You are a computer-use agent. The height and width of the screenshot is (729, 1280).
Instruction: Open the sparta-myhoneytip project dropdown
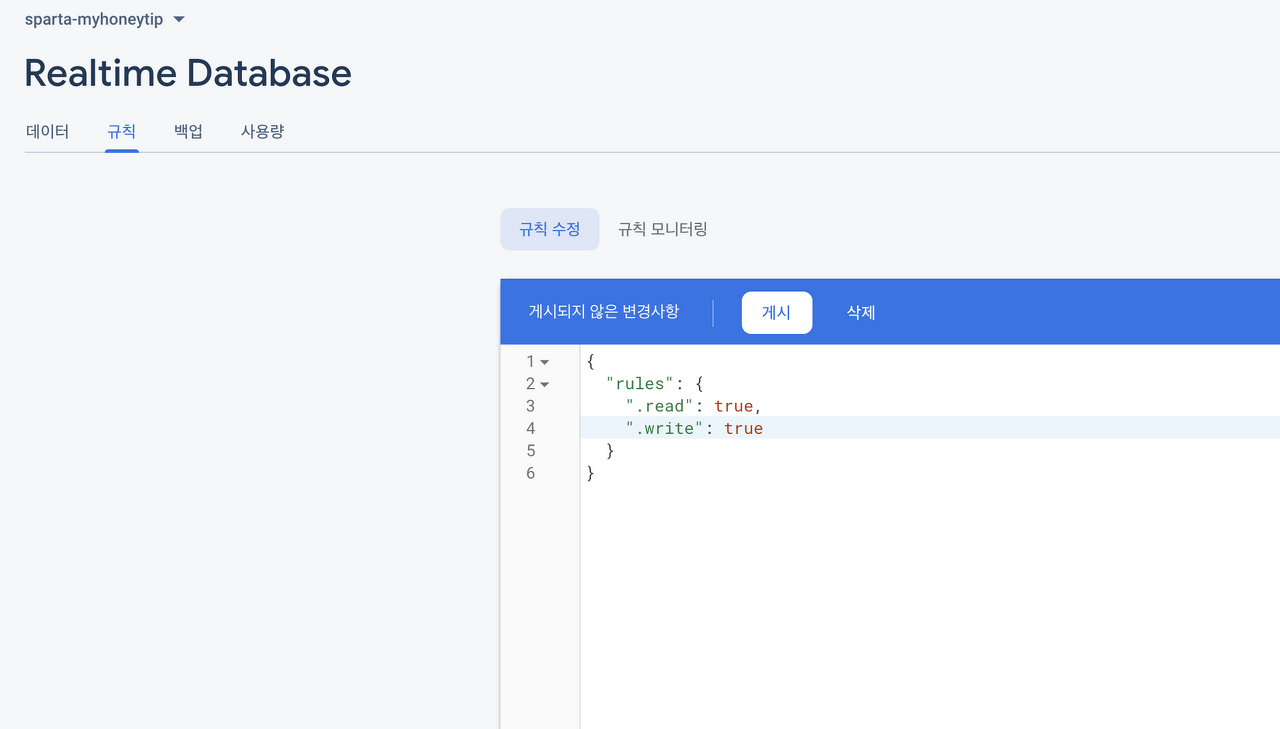click(105, 19)
